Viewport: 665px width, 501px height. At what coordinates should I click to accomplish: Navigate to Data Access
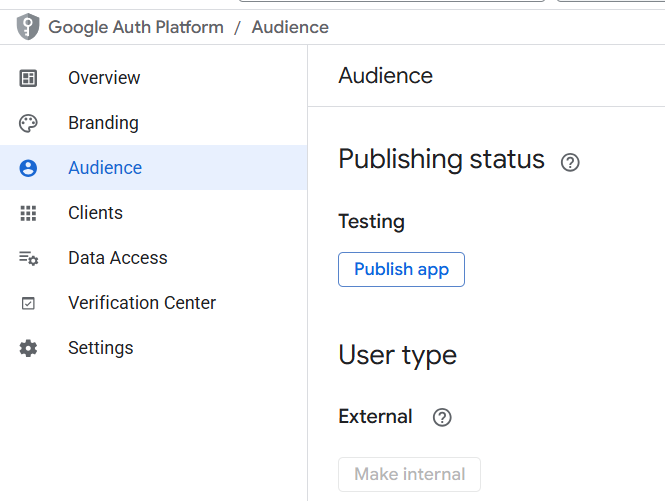[154, 257]
